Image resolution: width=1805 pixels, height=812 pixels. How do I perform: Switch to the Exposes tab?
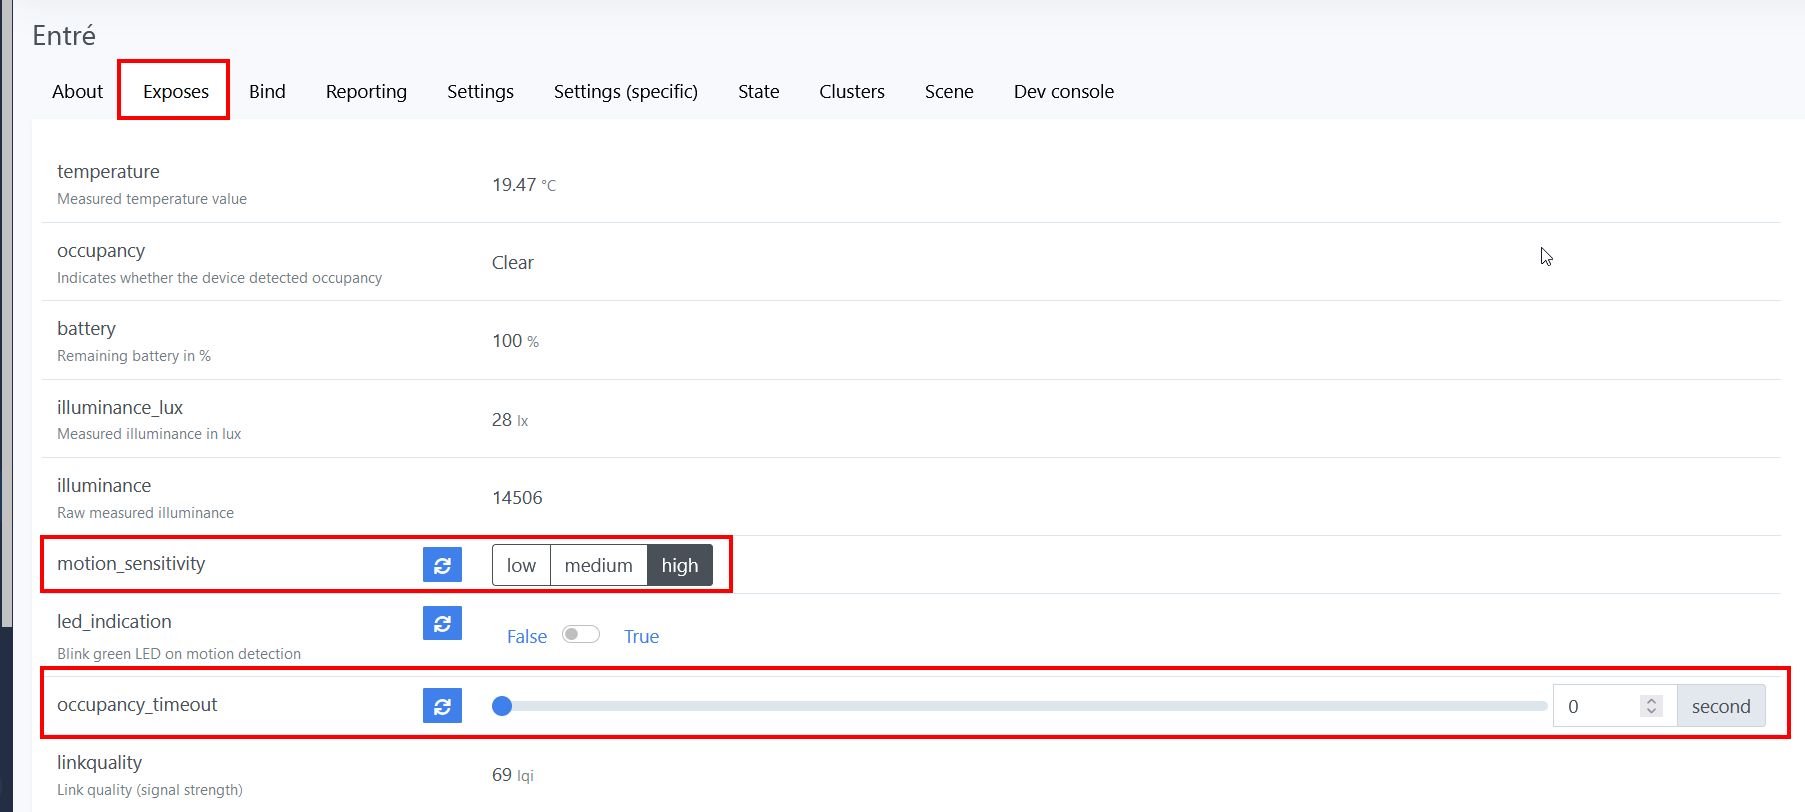[176, 91]
